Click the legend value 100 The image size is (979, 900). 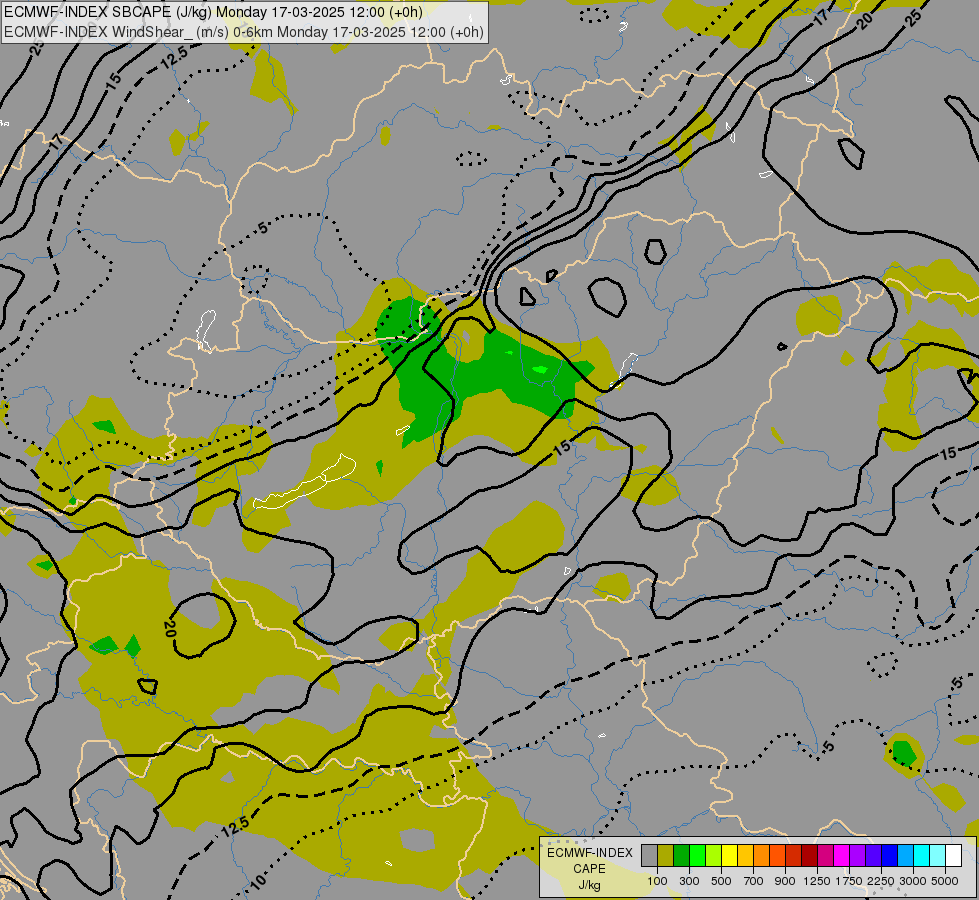click(657, 881)
